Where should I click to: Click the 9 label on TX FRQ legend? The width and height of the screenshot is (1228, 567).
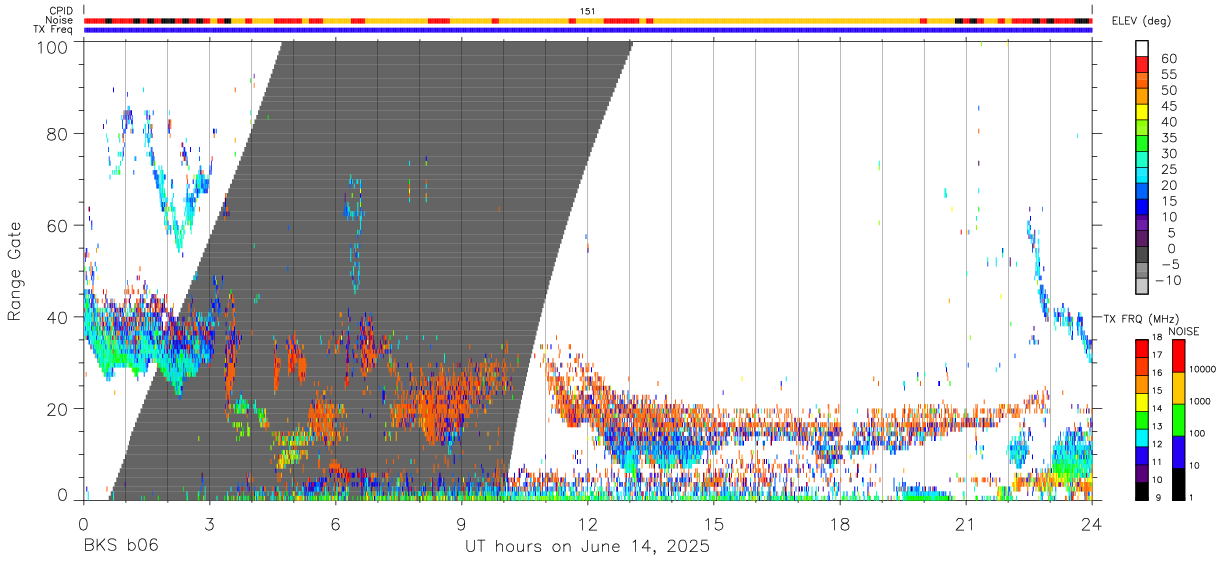tap(1158, 498)
